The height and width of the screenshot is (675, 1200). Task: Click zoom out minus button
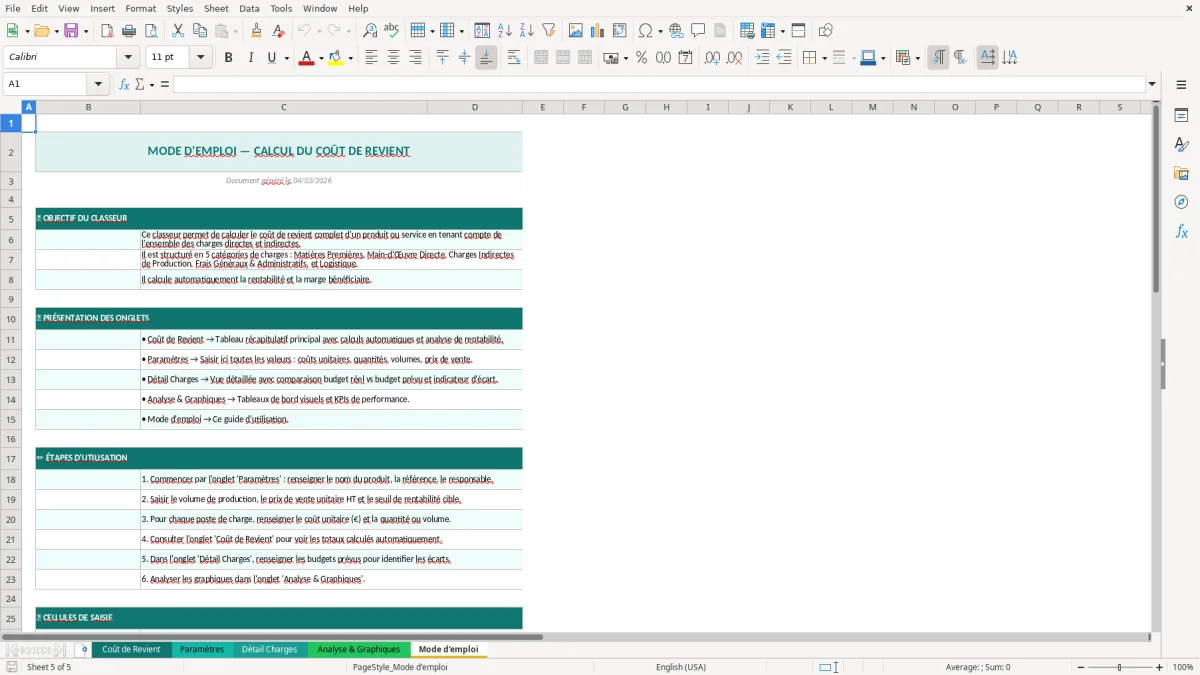click(1082, 667)
